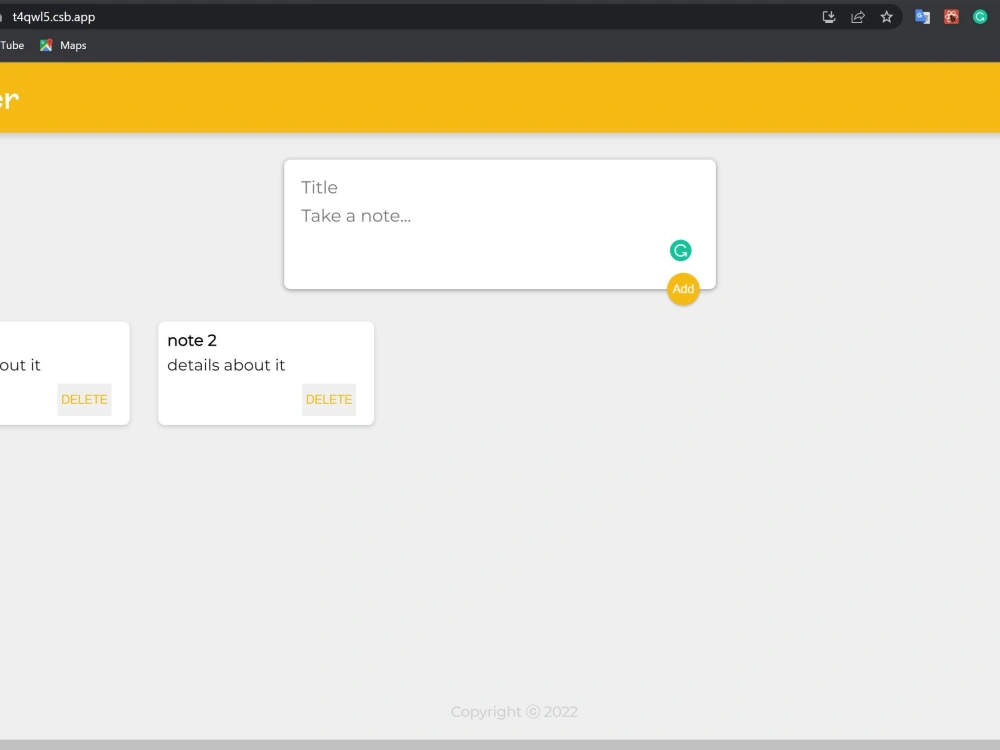
Task: Focus the Title input field
Action: 499,188
